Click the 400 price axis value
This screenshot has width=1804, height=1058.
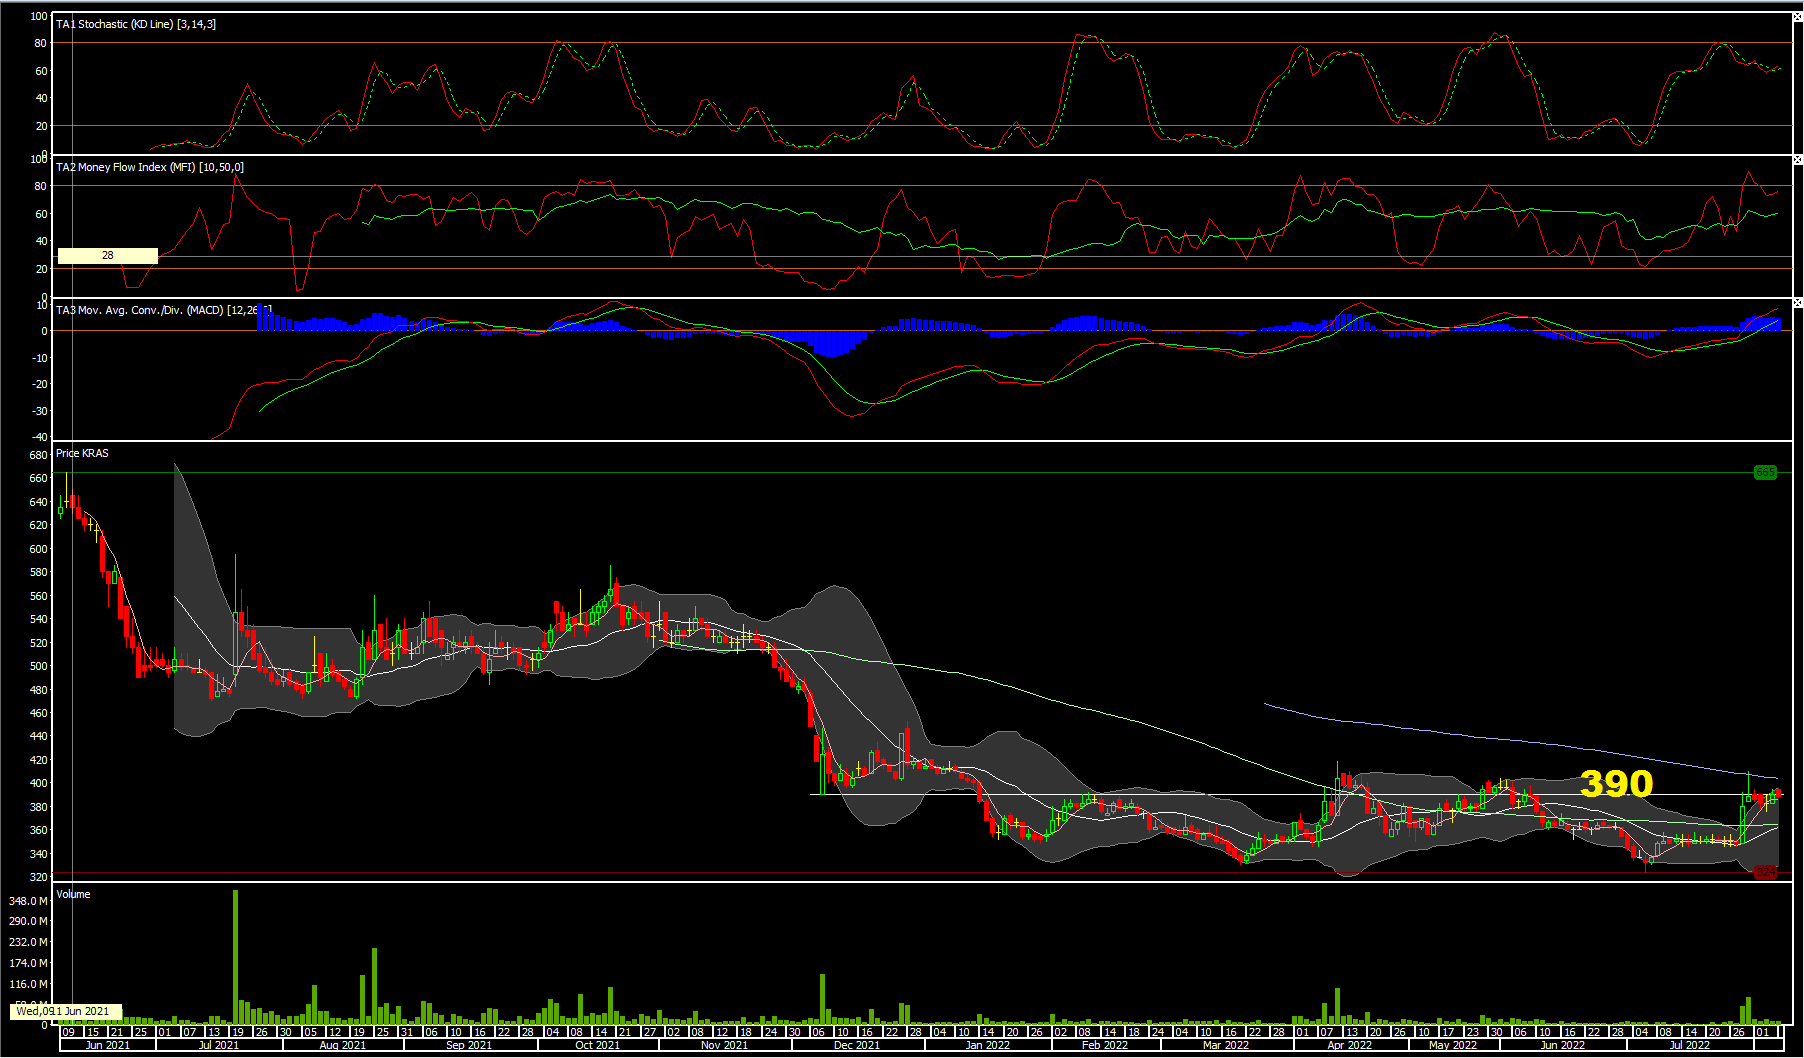point(38,783)
